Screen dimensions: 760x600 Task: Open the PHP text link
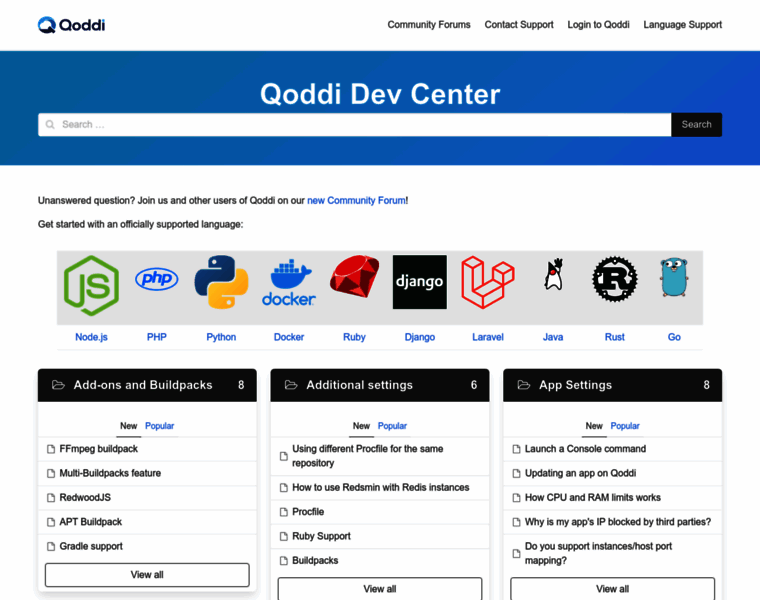coord(157,337)
